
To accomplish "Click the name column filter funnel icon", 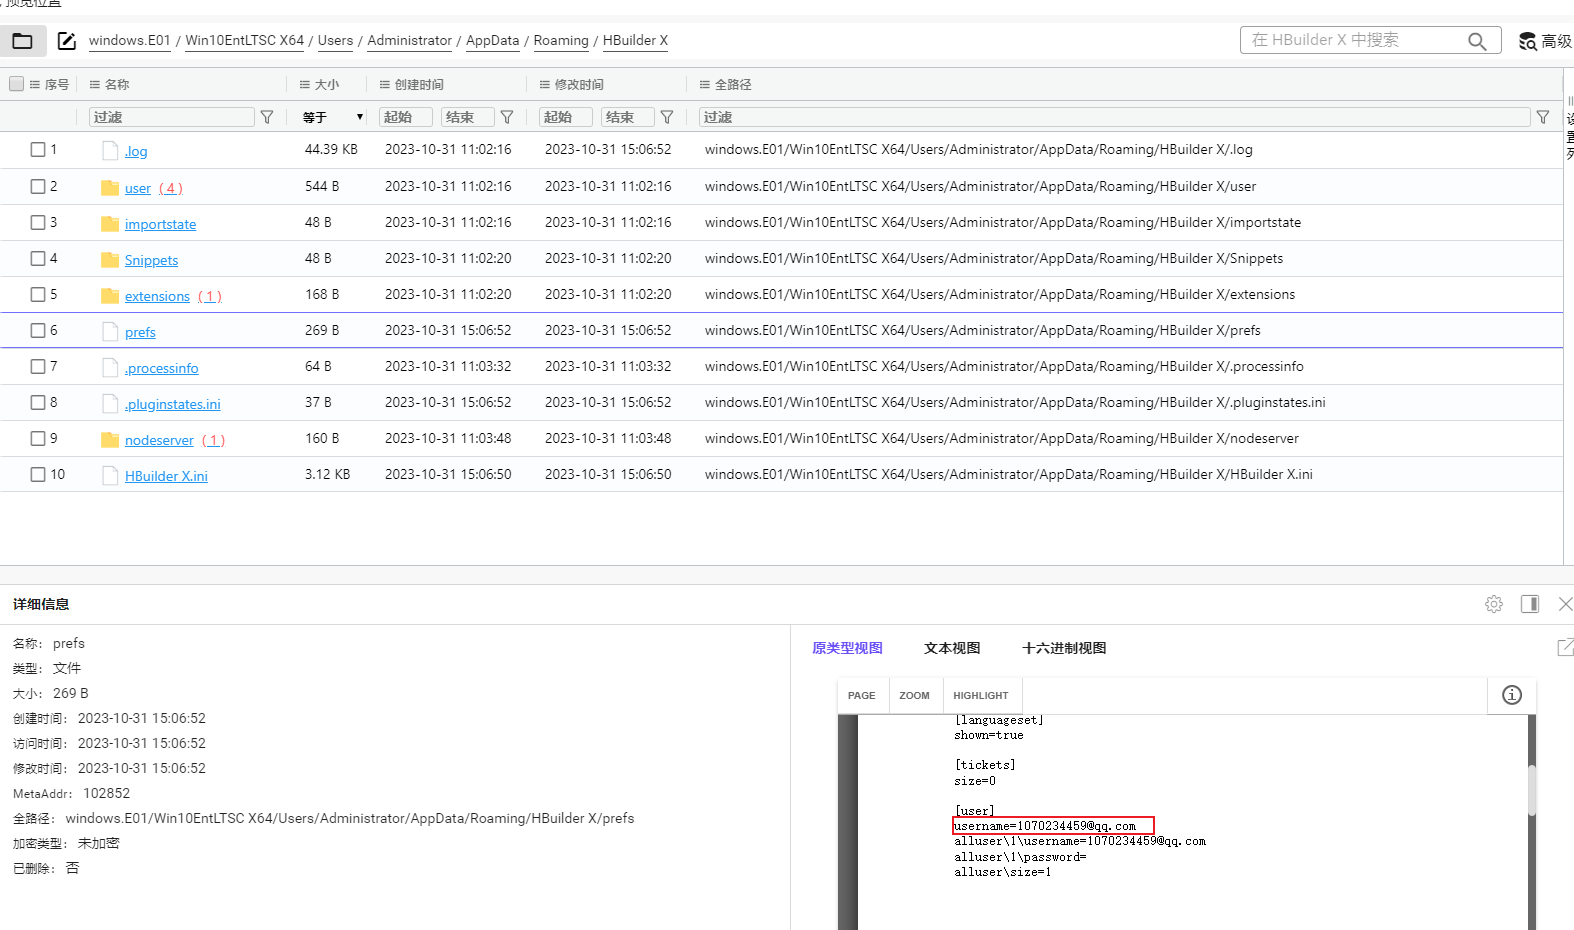I will [267, 117].
